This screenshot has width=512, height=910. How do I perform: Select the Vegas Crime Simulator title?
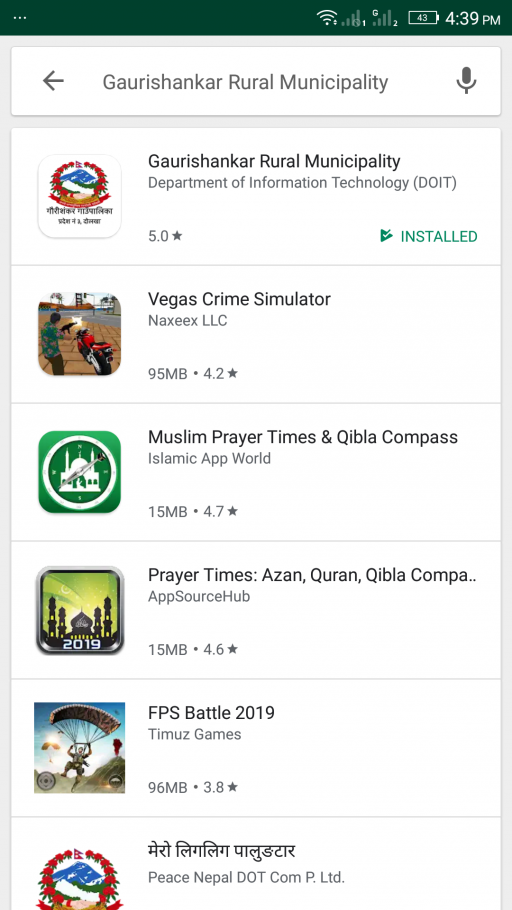(239, 299)
